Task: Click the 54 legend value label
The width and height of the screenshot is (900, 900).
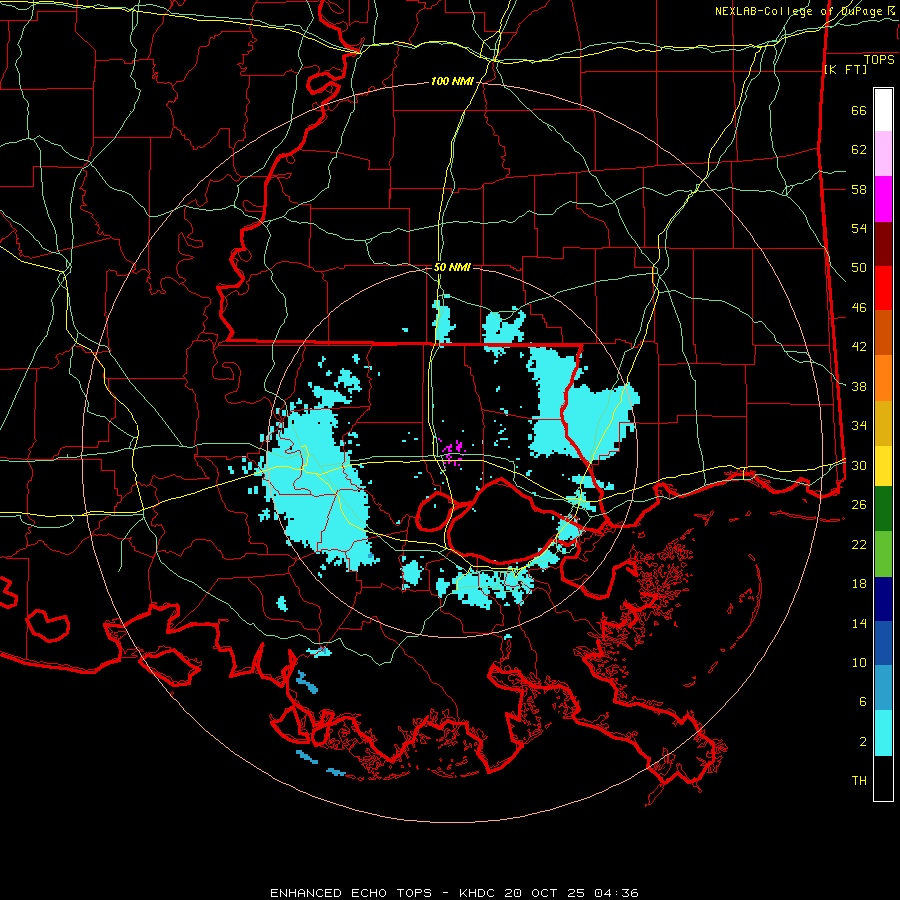Action: pos(859,228)
